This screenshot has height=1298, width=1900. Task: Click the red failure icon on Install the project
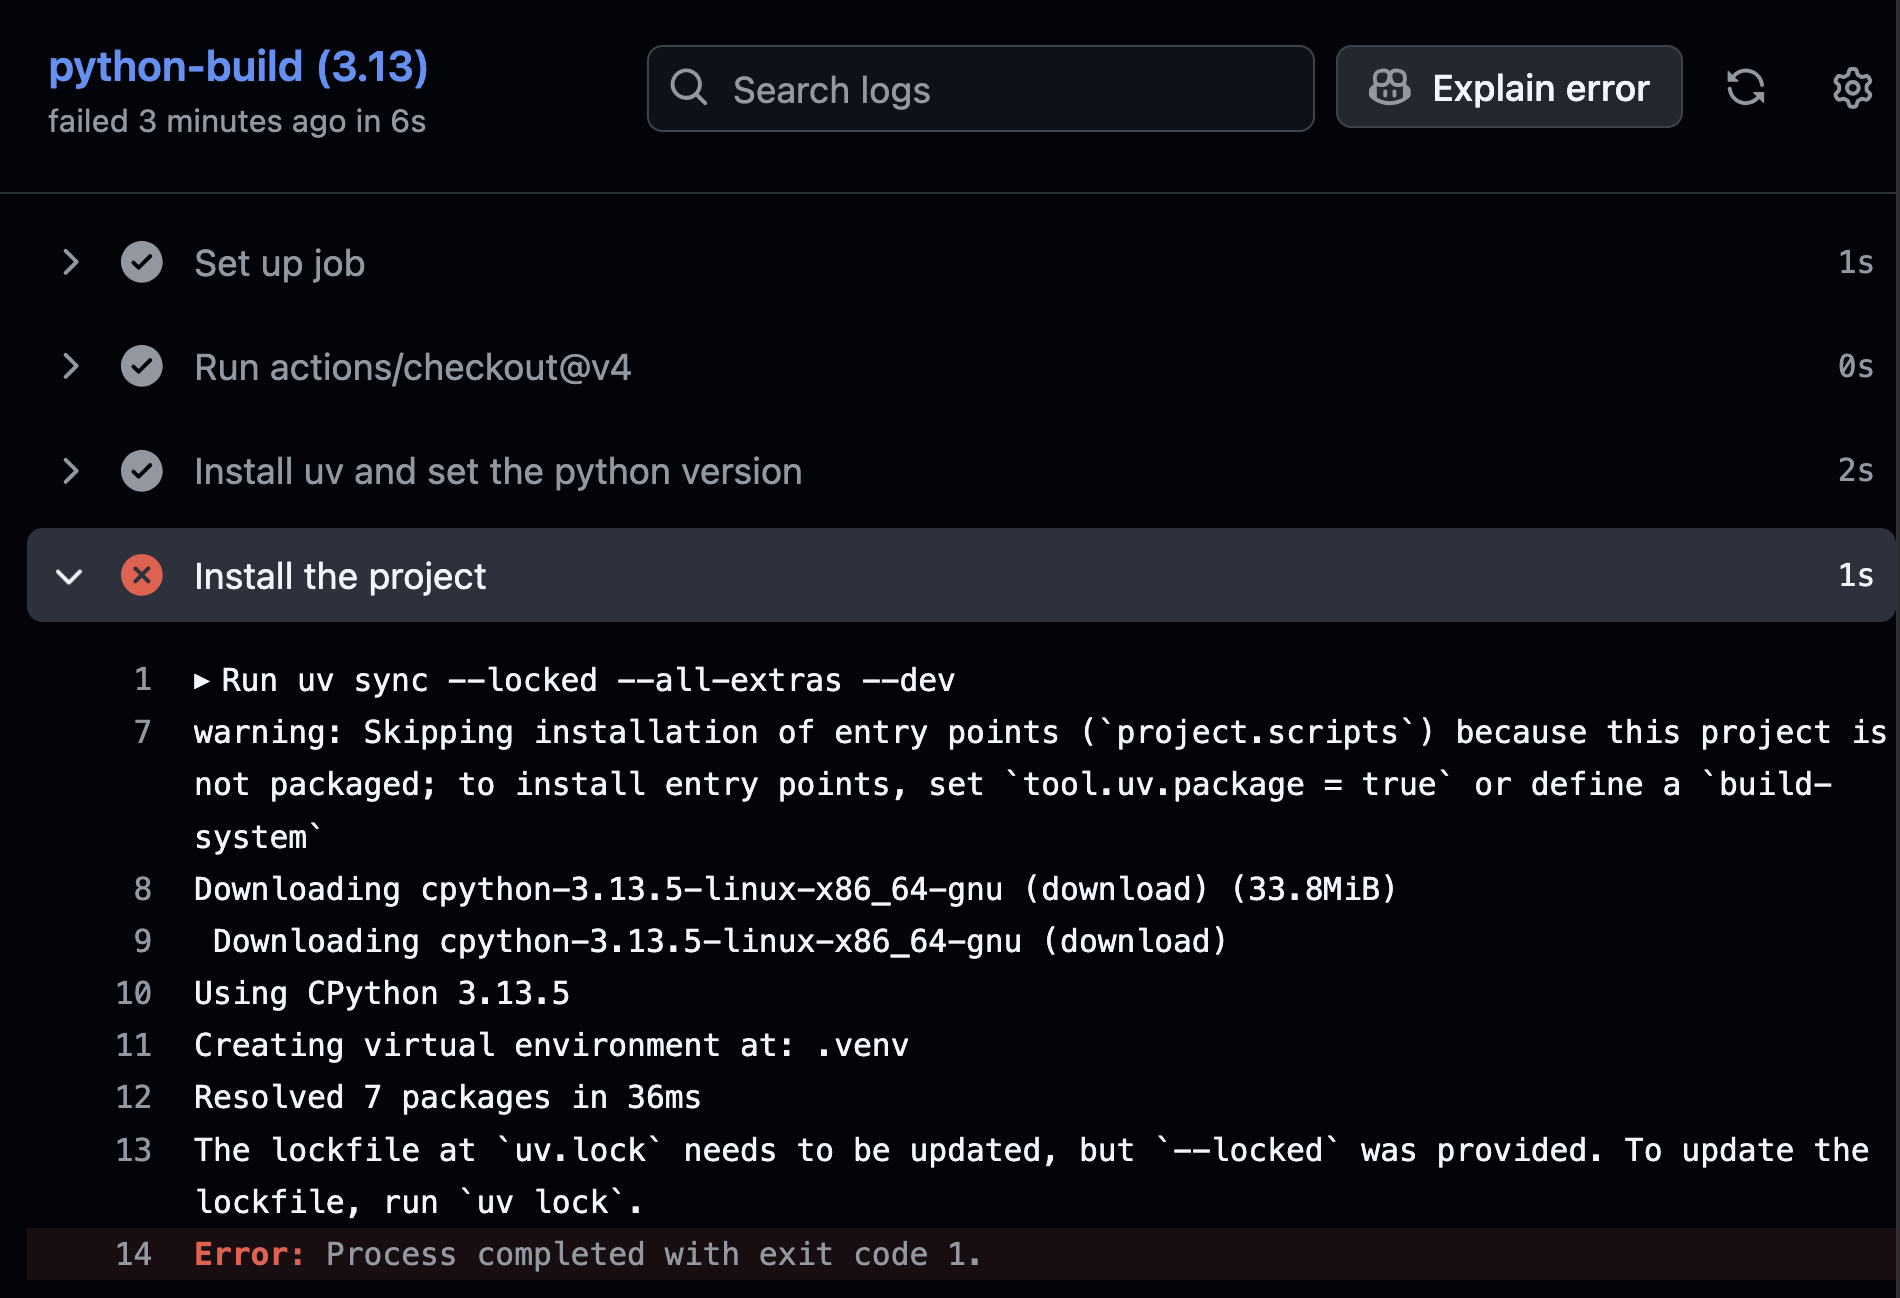pos(142,575)
